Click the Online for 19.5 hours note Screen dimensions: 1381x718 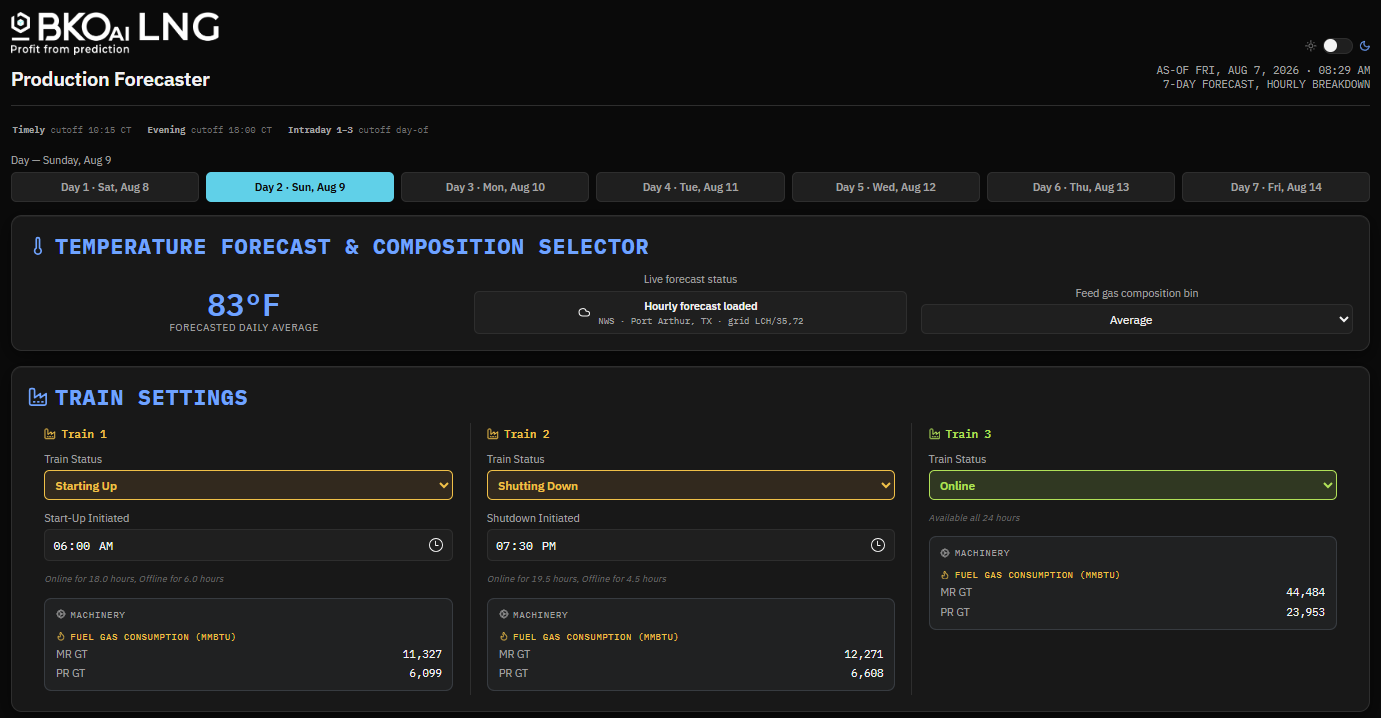pos(576,579)
